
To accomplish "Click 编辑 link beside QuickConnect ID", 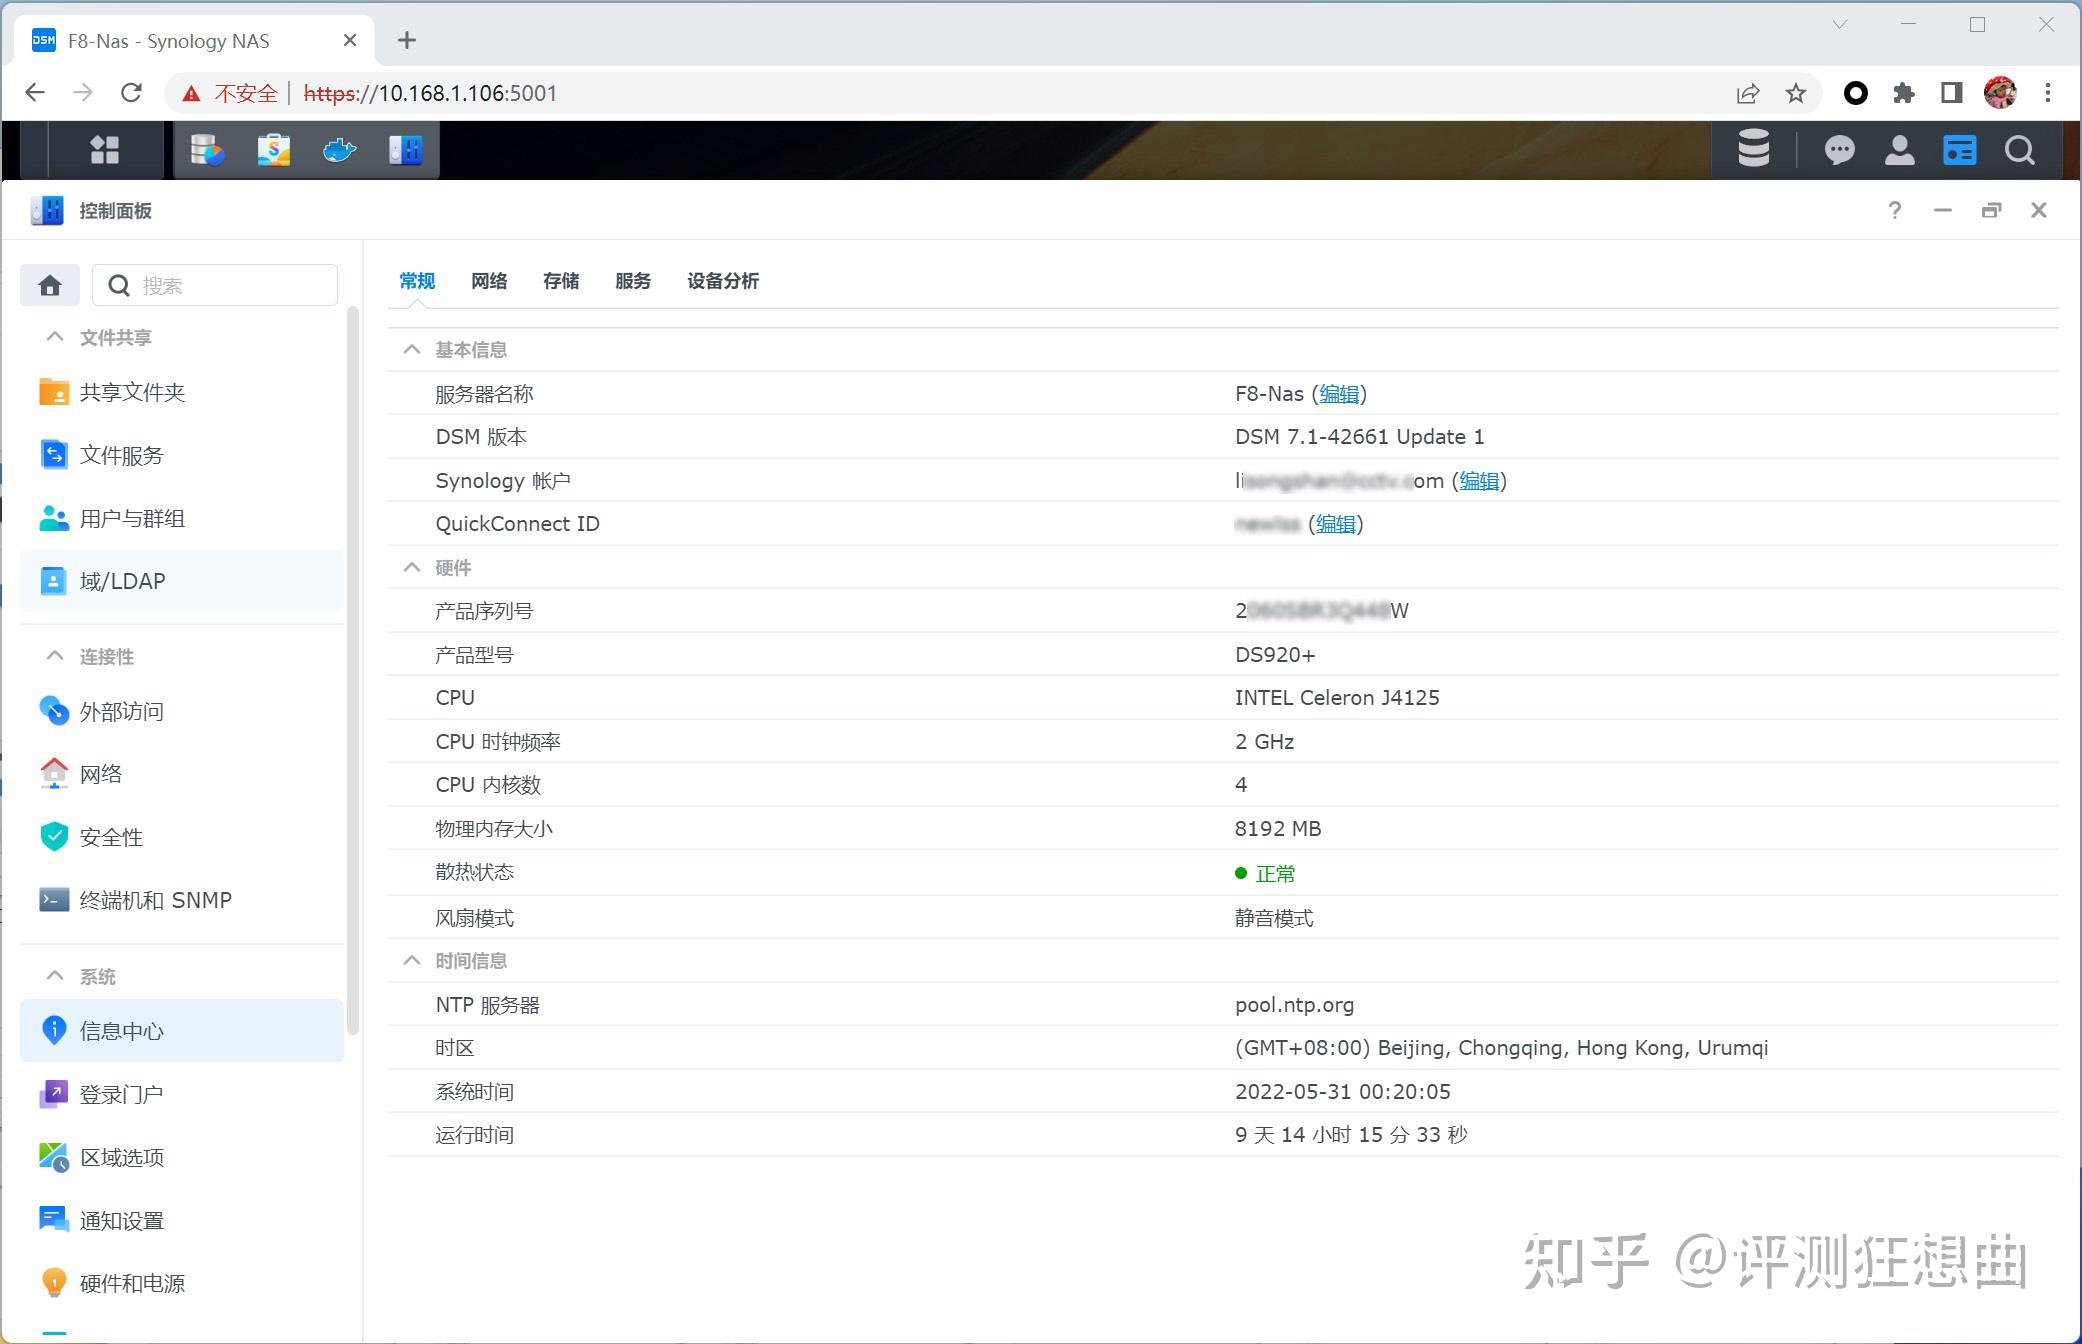I will [x=1335, y=524].
